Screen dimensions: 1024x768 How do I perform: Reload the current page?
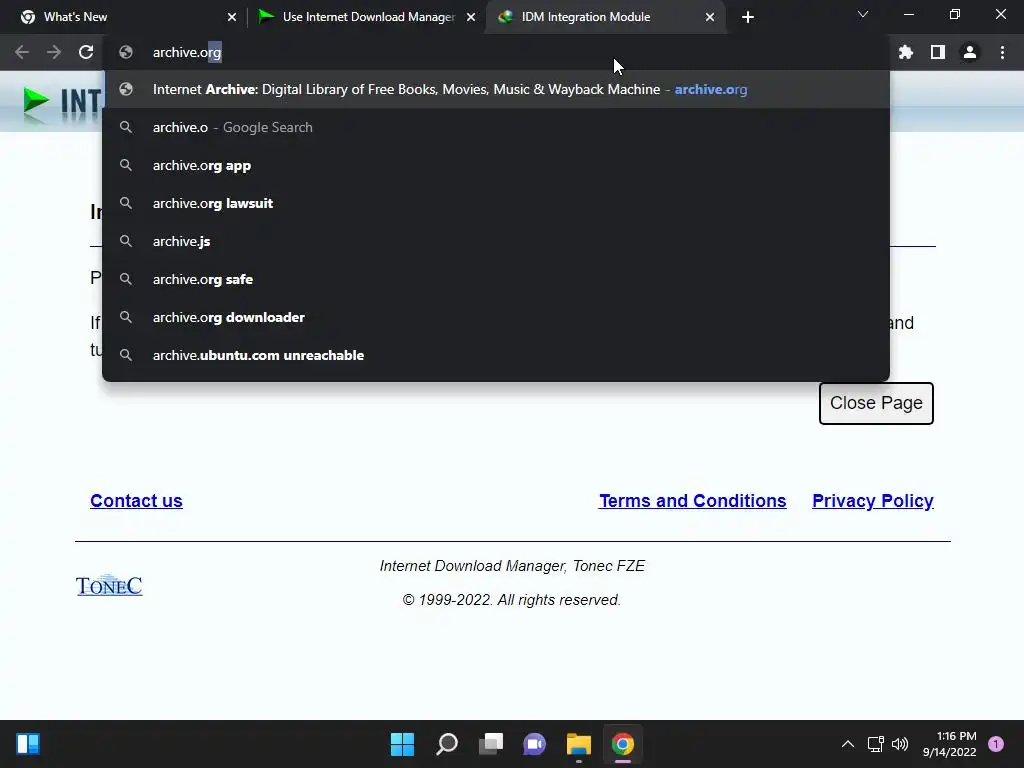click(86, 52)
